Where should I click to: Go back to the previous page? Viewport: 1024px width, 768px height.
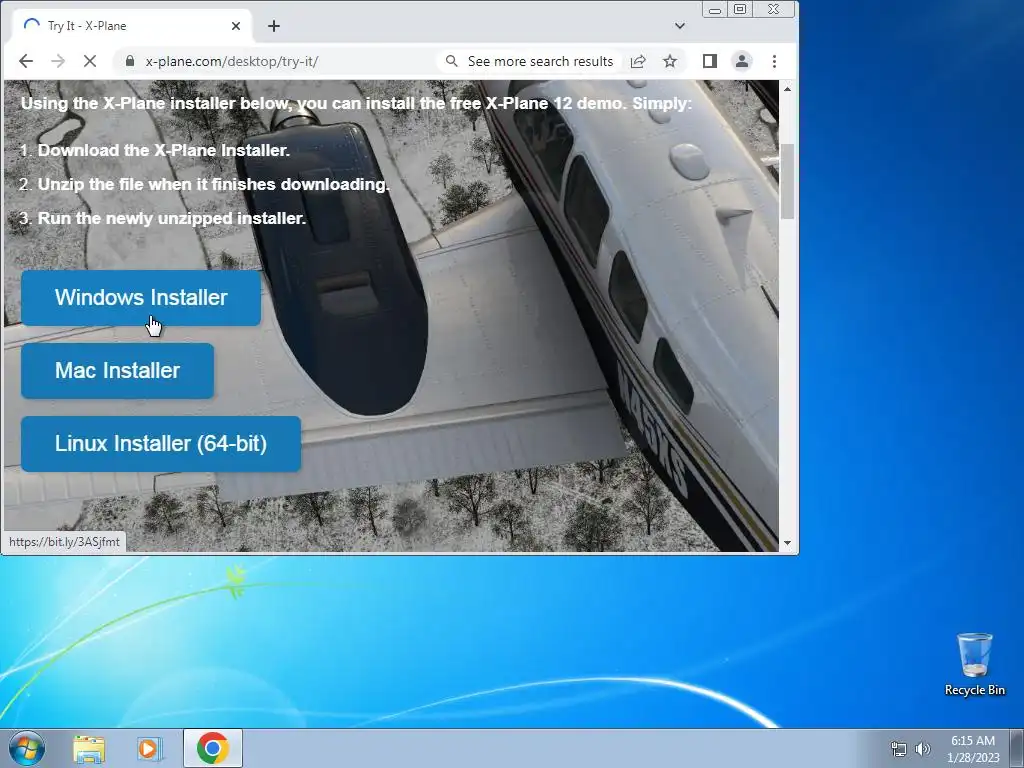tap(26, 61)
